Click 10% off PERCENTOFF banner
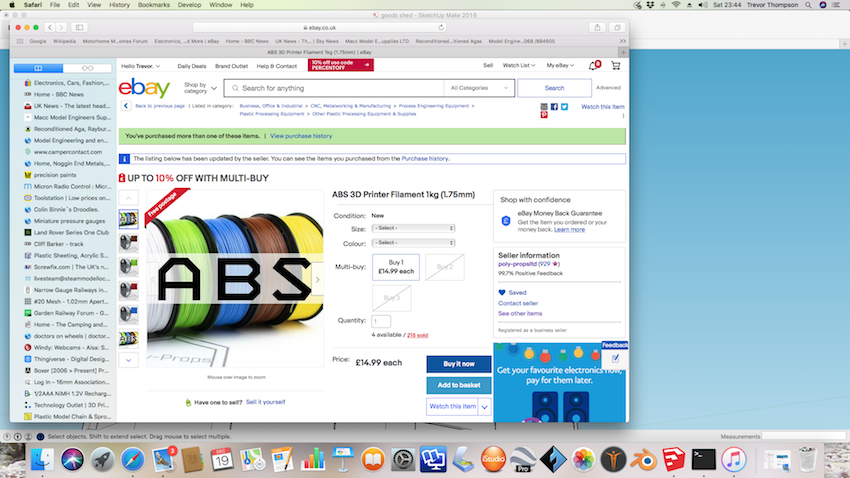Screen dimensions: 850x478 [340, 65]
